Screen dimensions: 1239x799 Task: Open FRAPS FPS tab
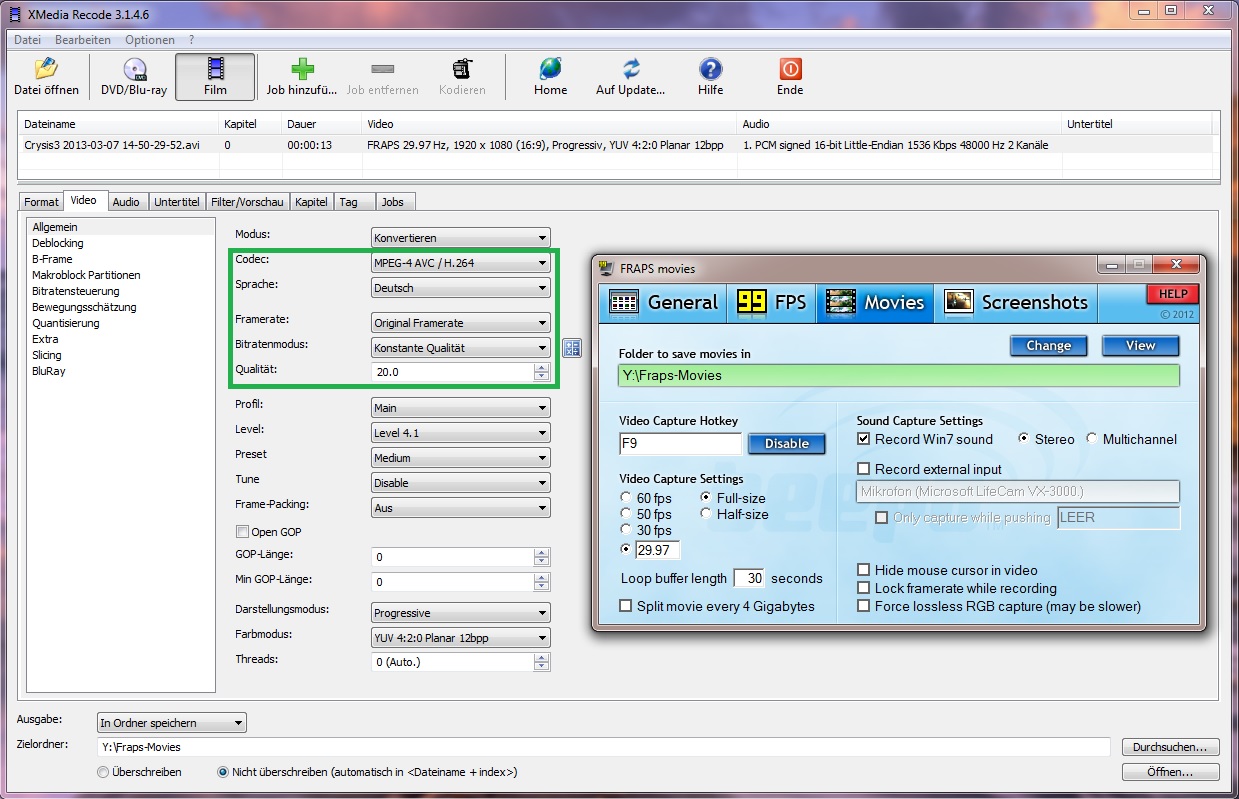coord(772,302)
